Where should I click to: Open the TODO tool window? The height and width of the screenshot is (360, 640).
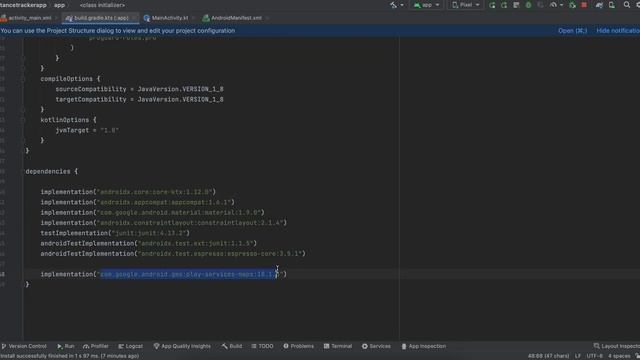coord(262,346)
